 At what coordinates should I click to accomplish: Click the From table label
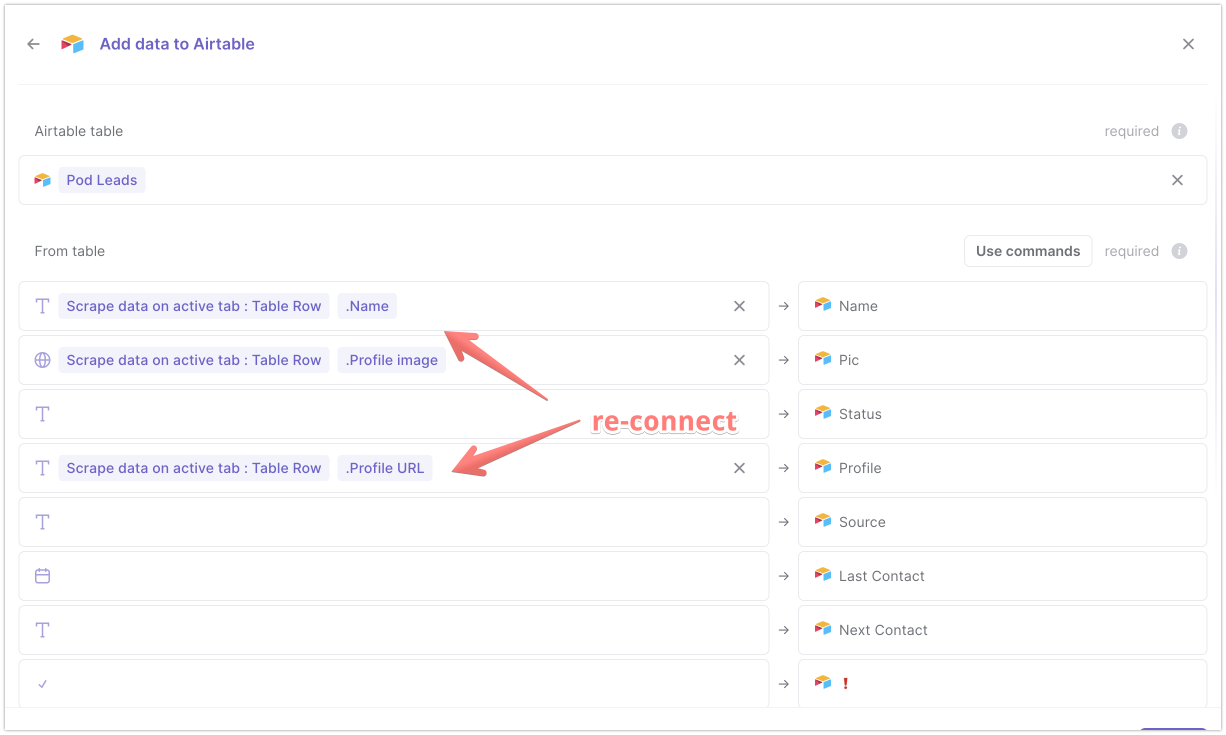[x=70, y=251]
